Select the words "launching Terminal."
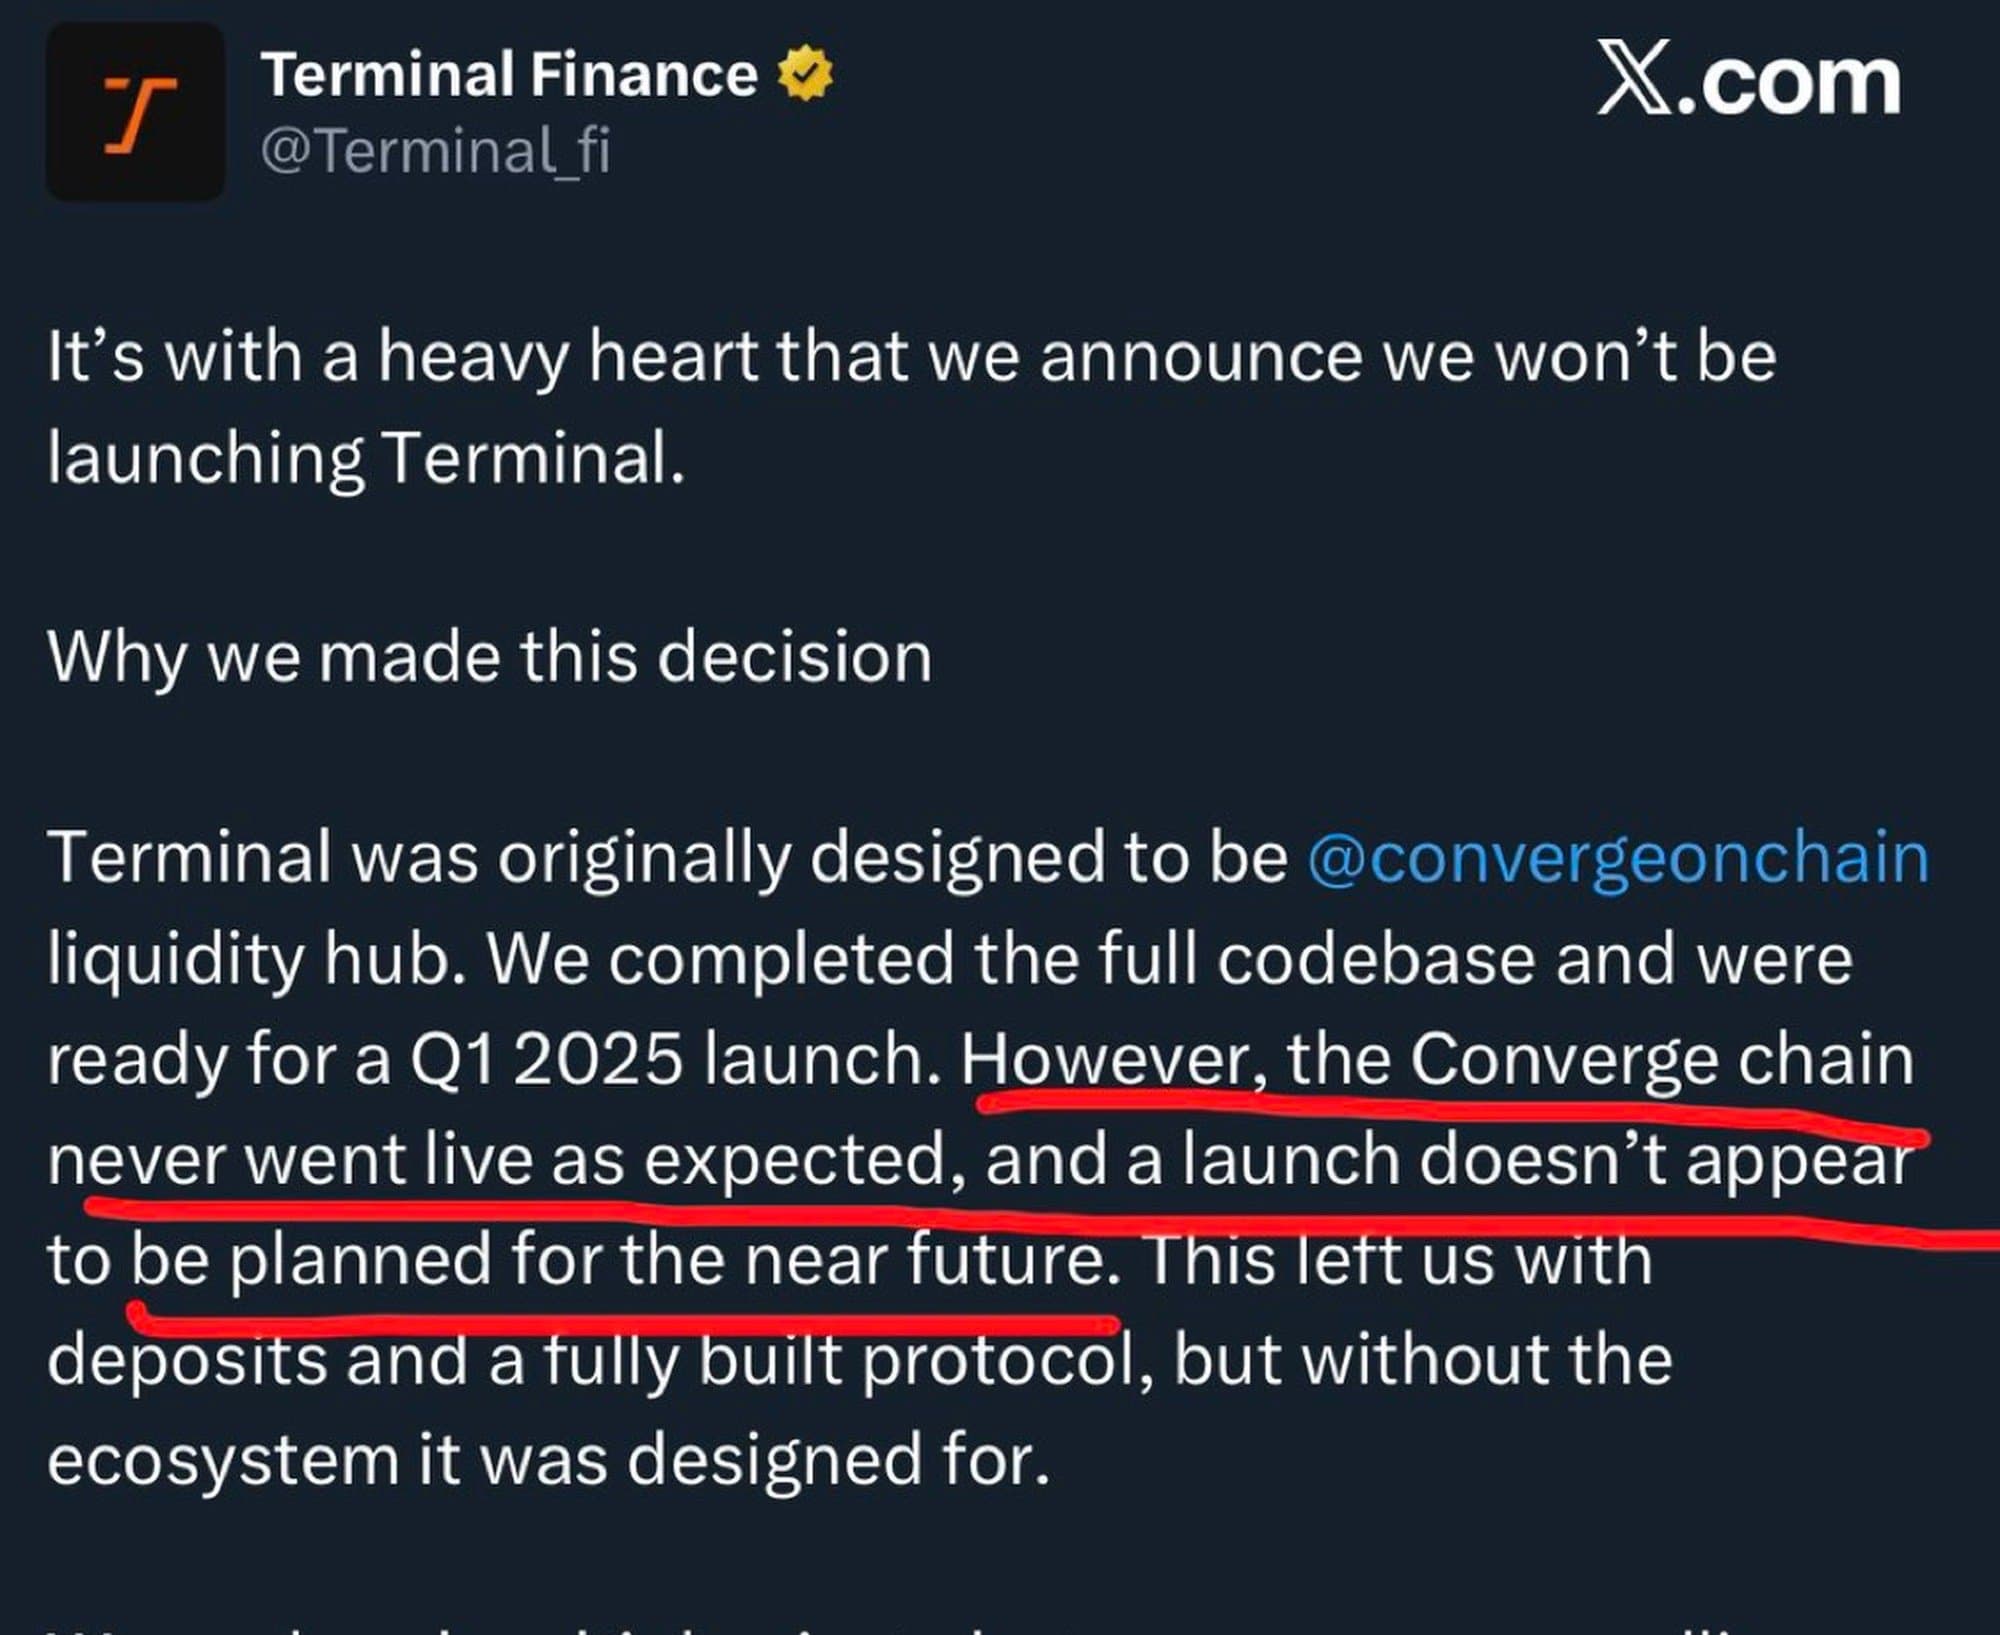This screenshot has height=1635, width=2000. coord(366,459)
